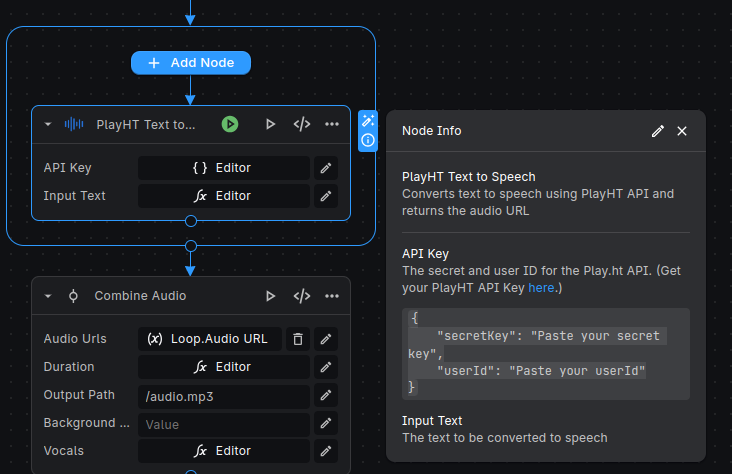This screenshot has width=732, height=474.
Task: Run the PlayHT Text to Speech node
Action: [270, 125]
